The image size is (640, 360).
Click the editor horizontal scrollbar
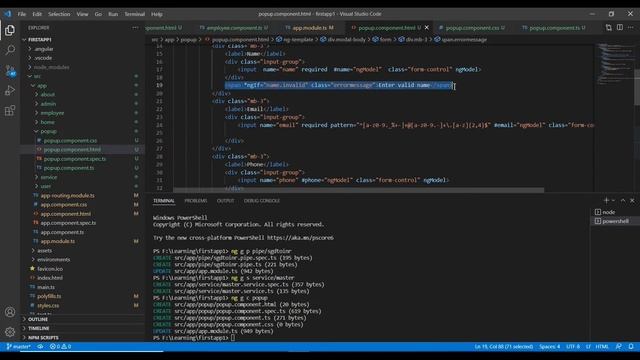coord(358,190)
